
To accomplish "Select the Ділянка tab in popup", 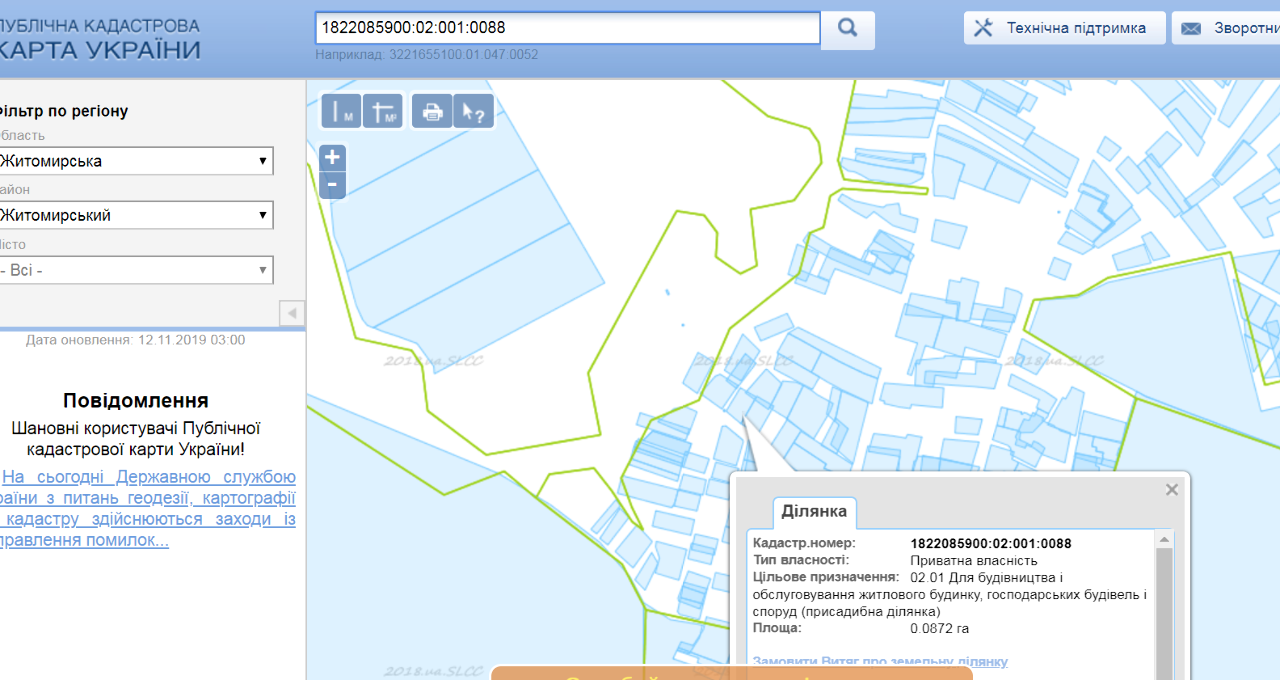I will pyautogui.click(x=813, y=512).
